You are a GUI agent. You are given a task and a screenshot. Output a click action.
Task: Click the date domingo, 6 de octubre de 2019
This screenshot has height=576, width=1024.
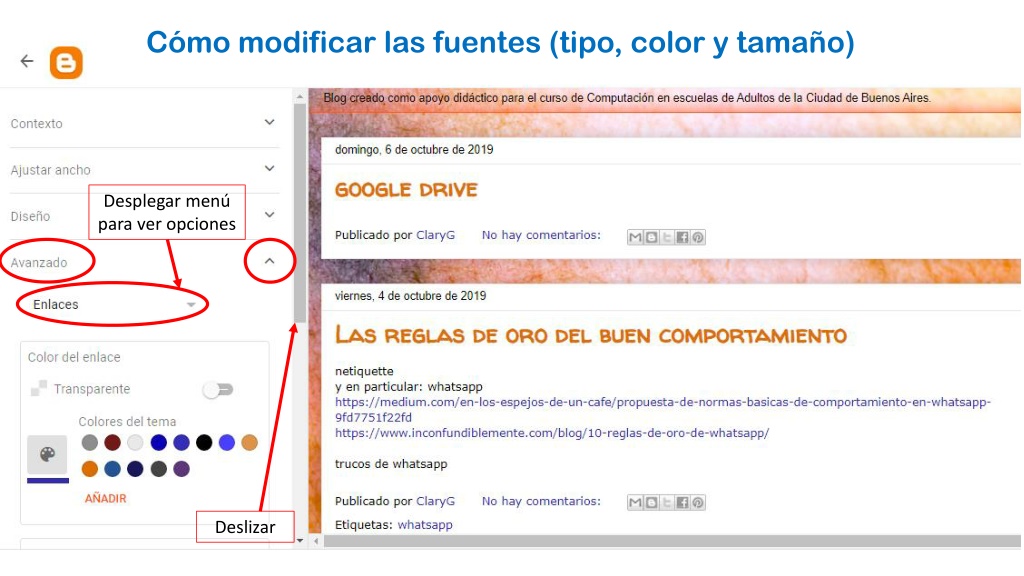[x=414, y=150]
